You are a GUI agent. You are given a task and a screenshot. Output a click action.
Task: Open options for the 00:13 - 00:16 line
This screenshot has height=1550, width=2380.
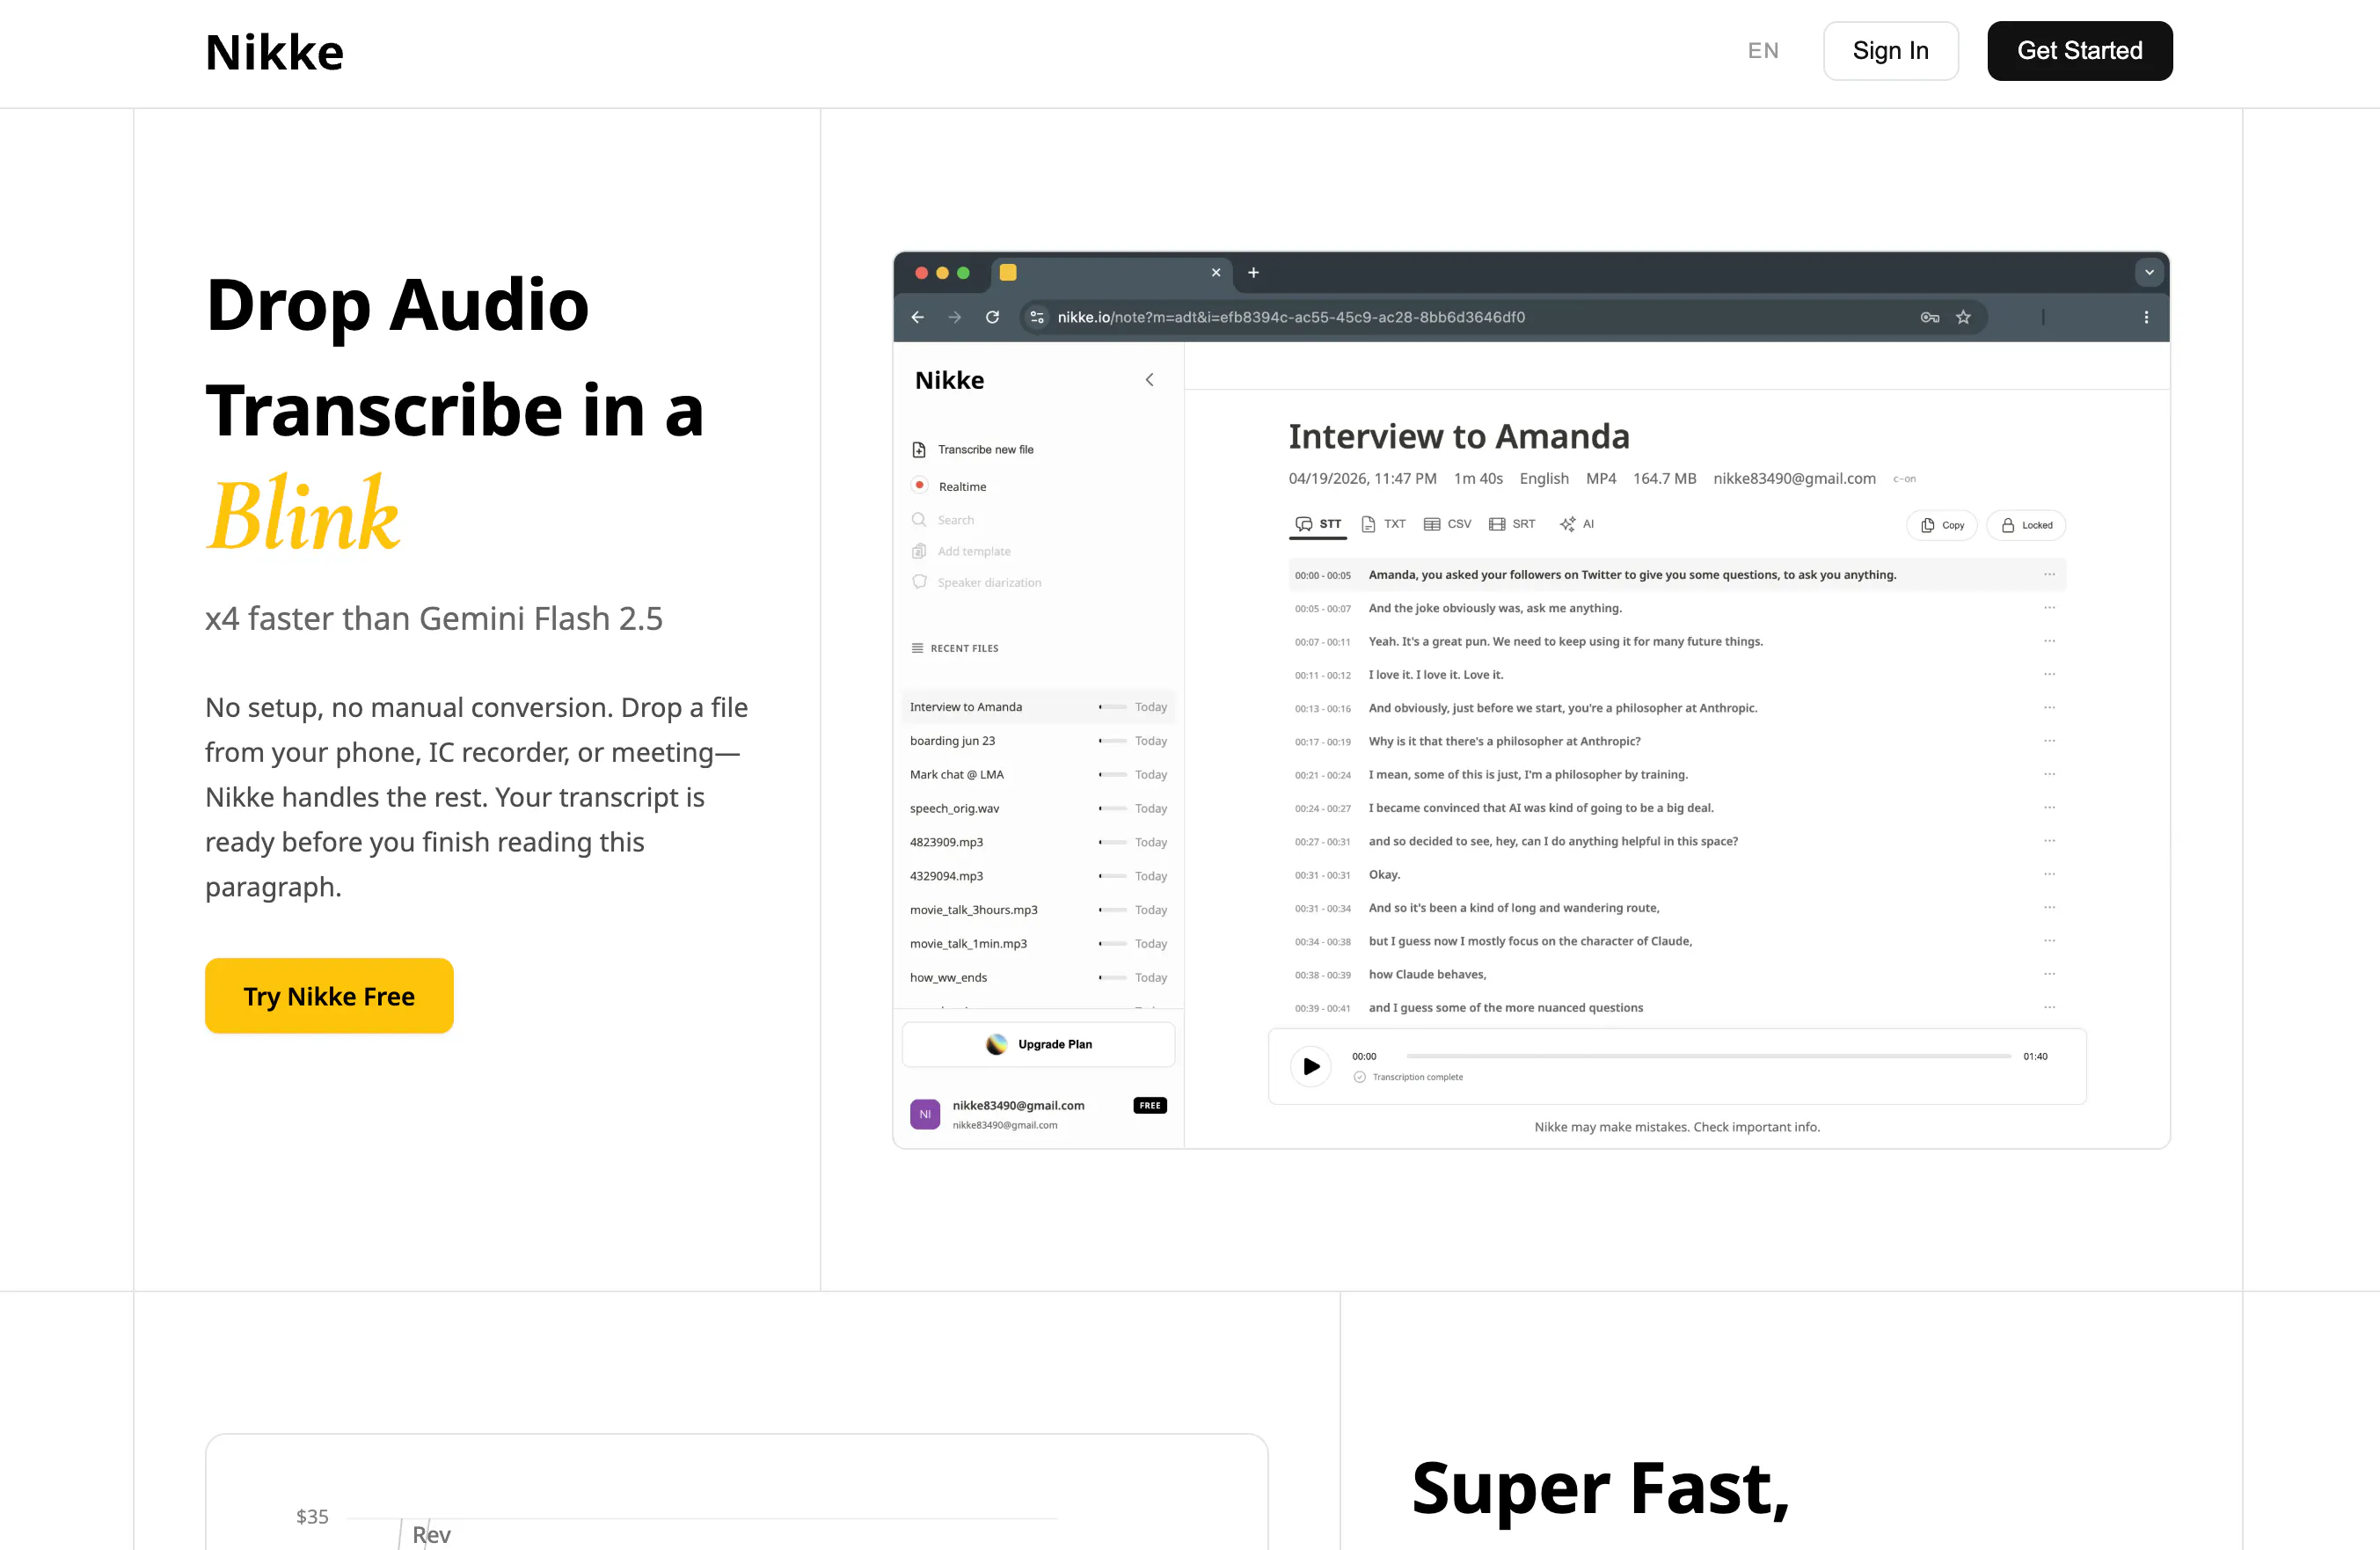click(2049, 707)
